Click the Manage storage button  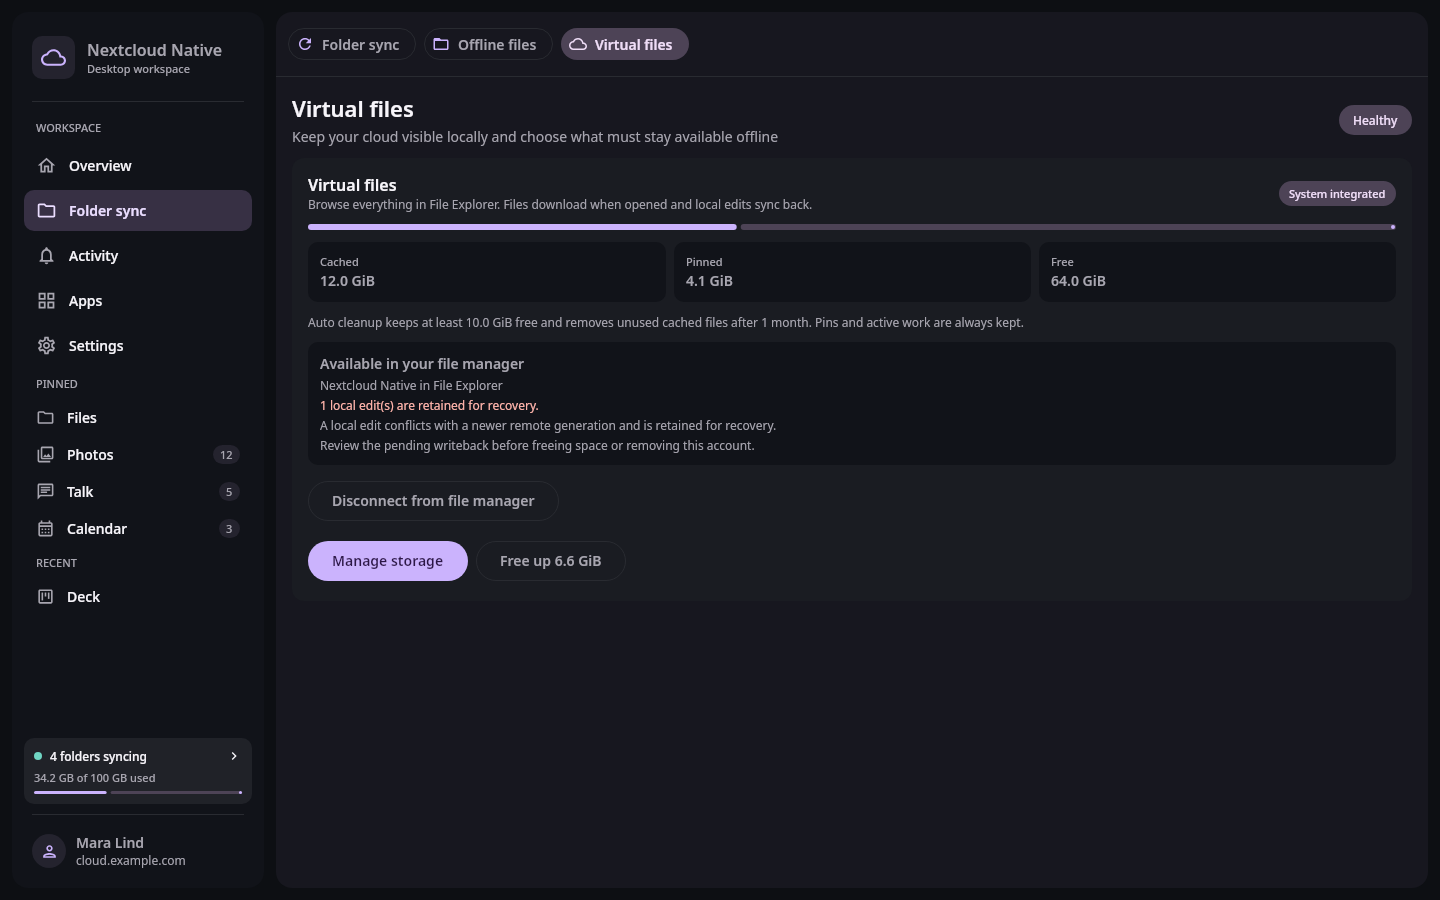pyautogui.click(x=387, y=561)
